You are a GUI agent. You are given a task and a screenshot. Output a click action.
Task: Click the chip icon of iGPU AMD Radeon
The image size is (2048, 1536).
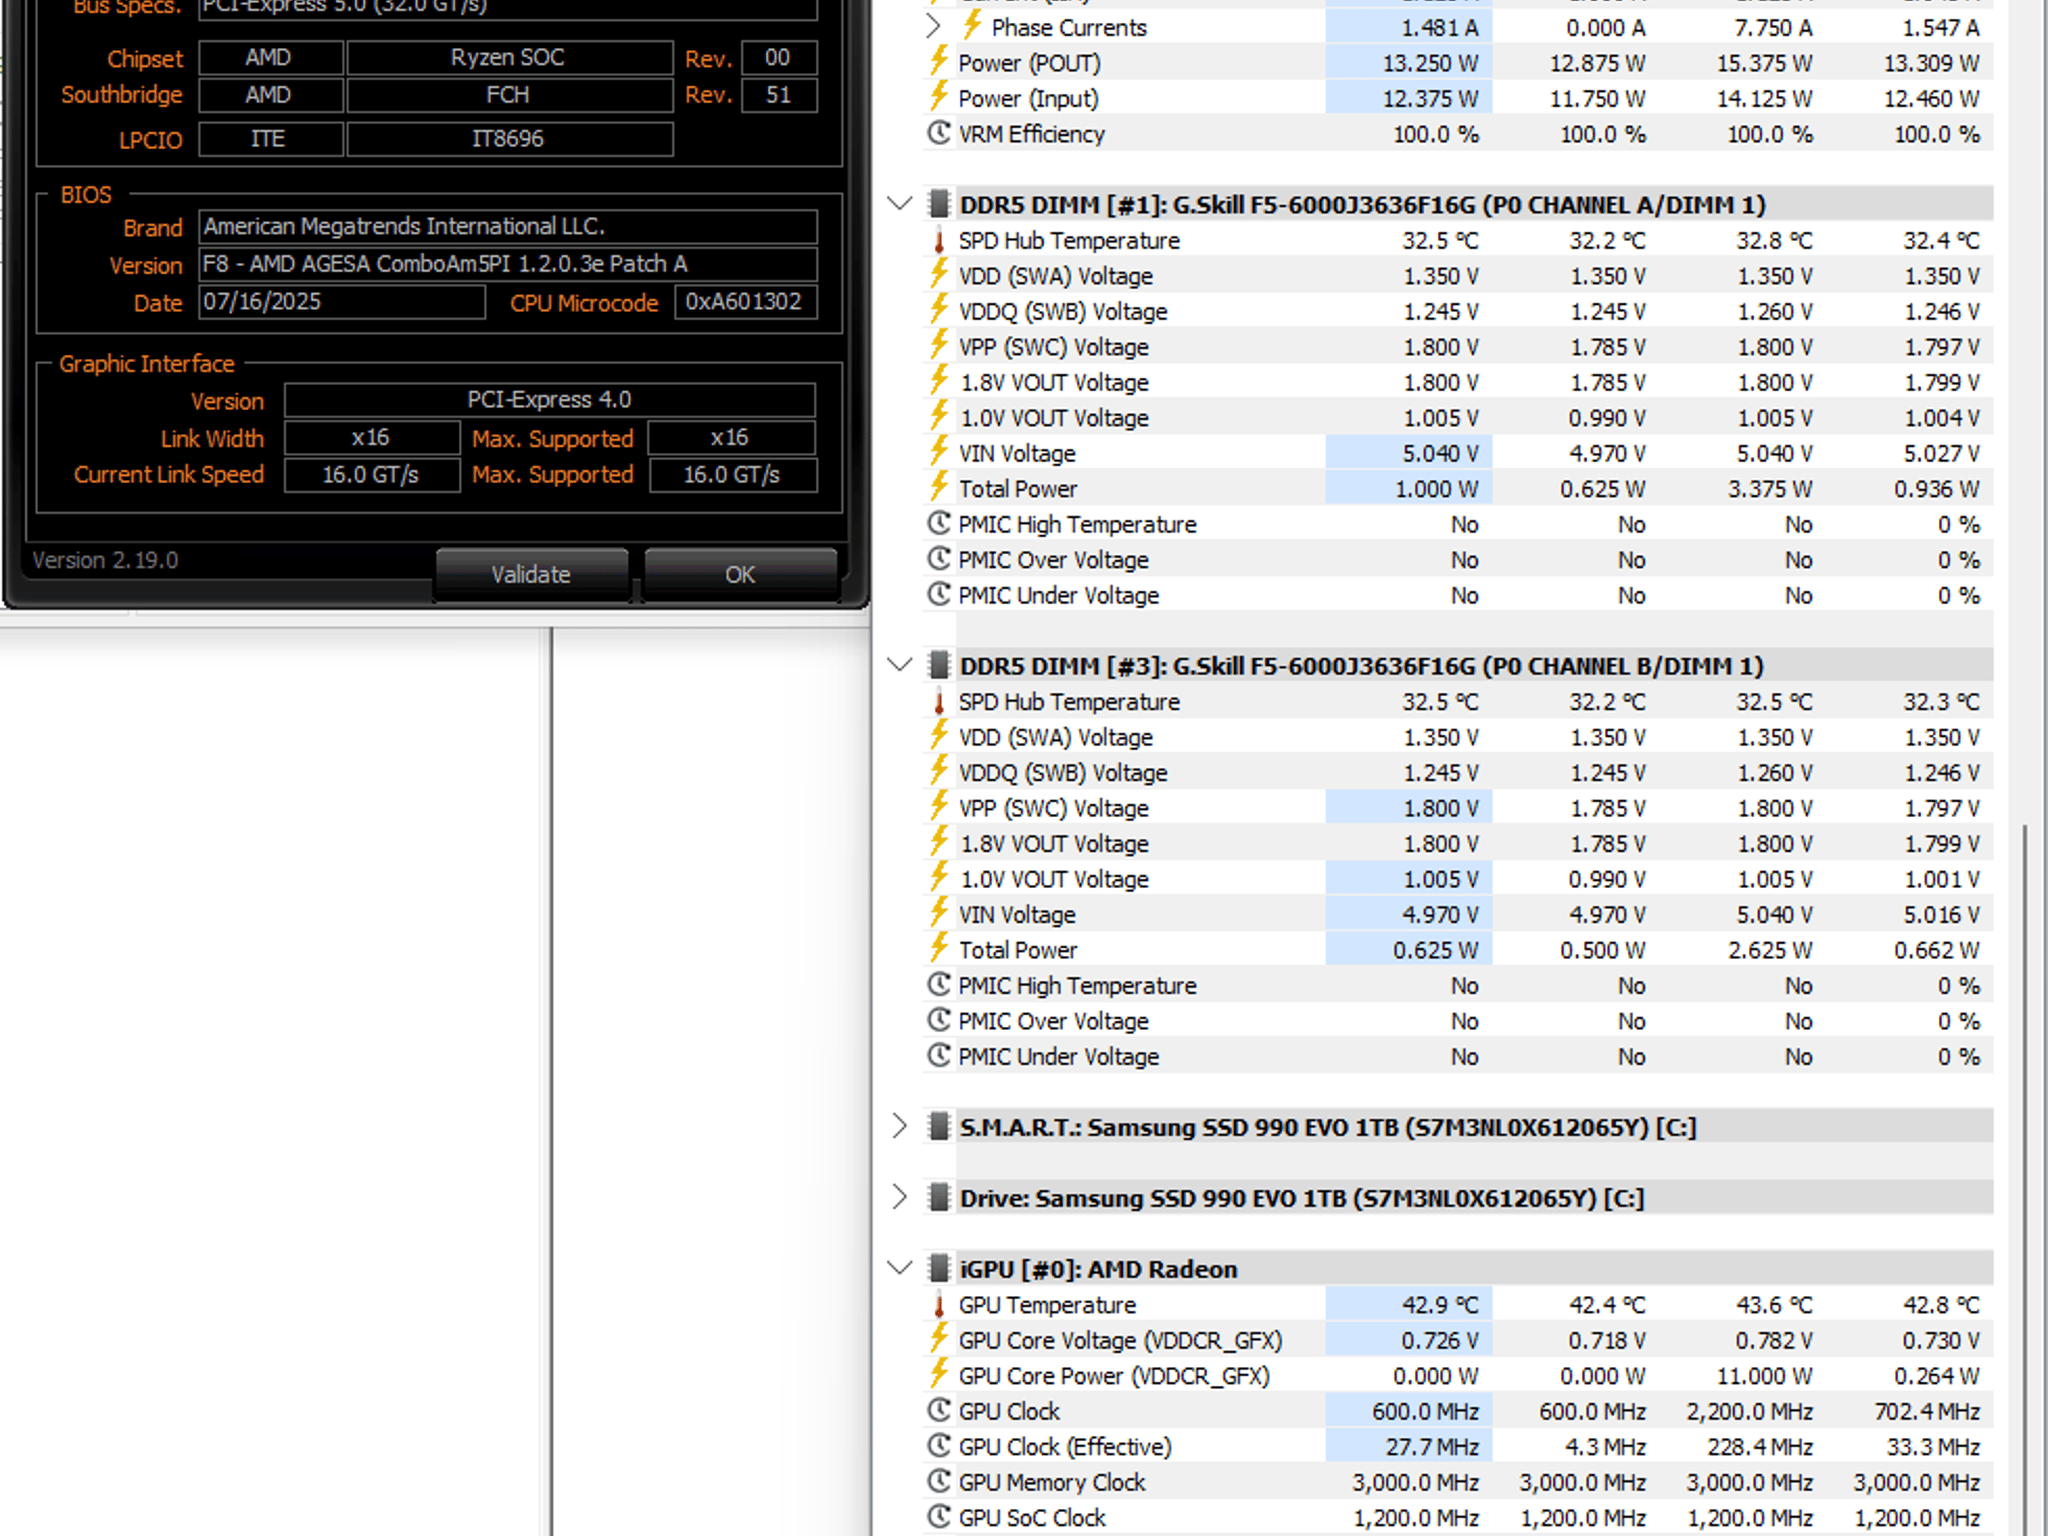coord(938,1268)
